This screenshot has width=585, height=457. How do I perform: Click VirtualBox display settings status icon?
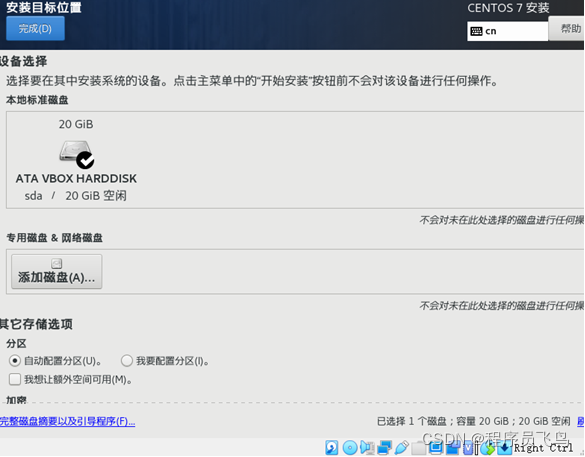(435, 447)
